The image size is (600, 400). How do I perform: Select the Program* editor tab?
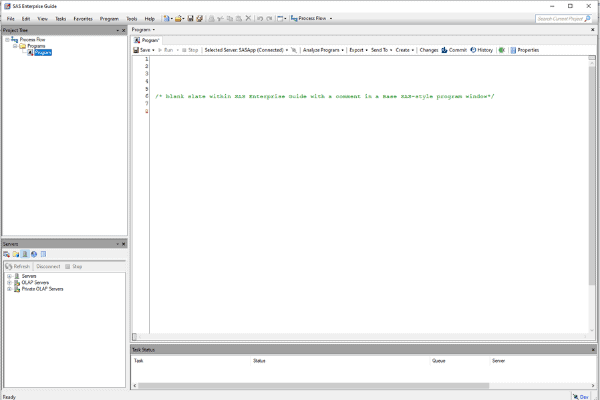147,40
